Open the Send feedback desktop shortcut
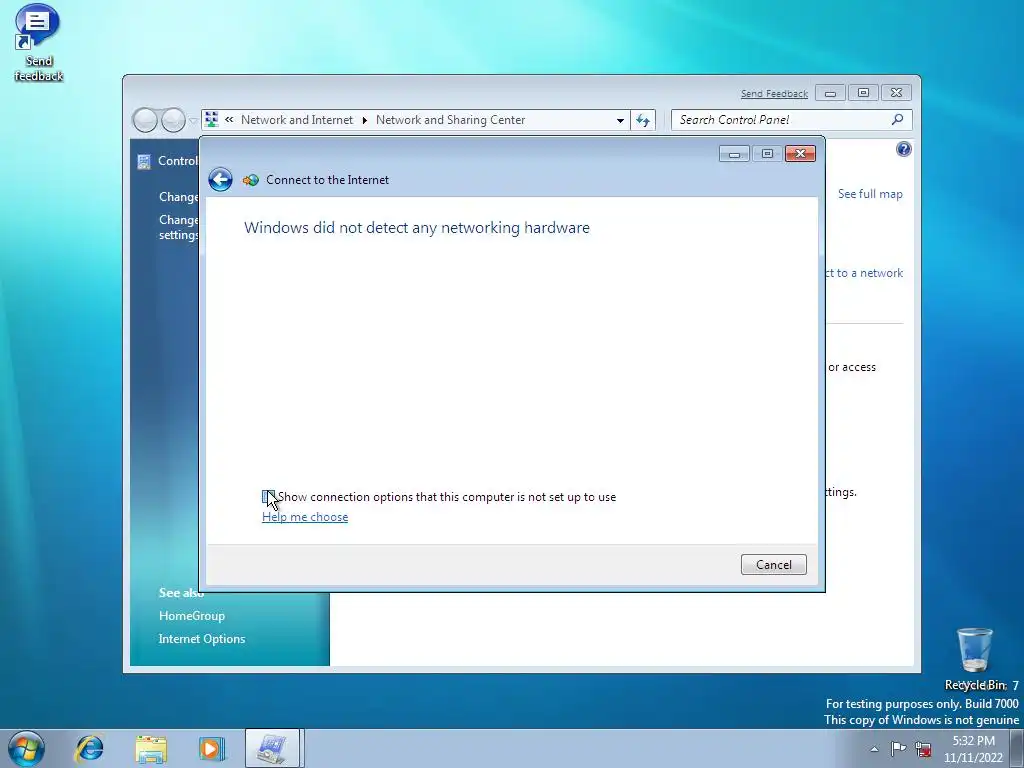The height and width of the screenshot is (768, 1024). click(x=38, y=42)
